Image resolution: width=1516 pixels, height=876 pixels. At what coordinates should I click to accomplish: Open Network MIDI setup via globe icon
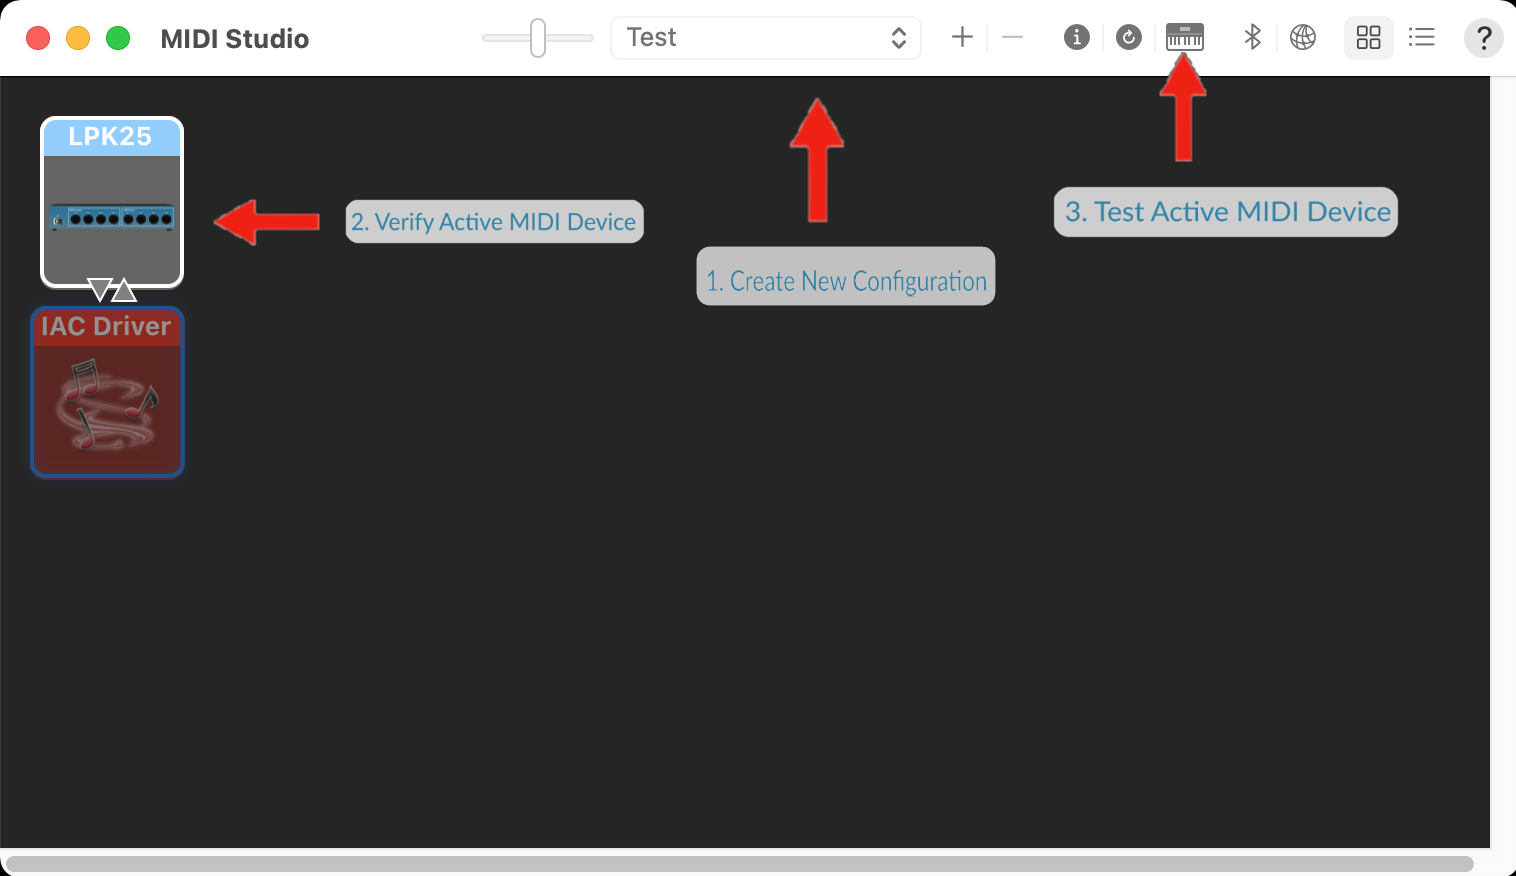pos(1303,37)
